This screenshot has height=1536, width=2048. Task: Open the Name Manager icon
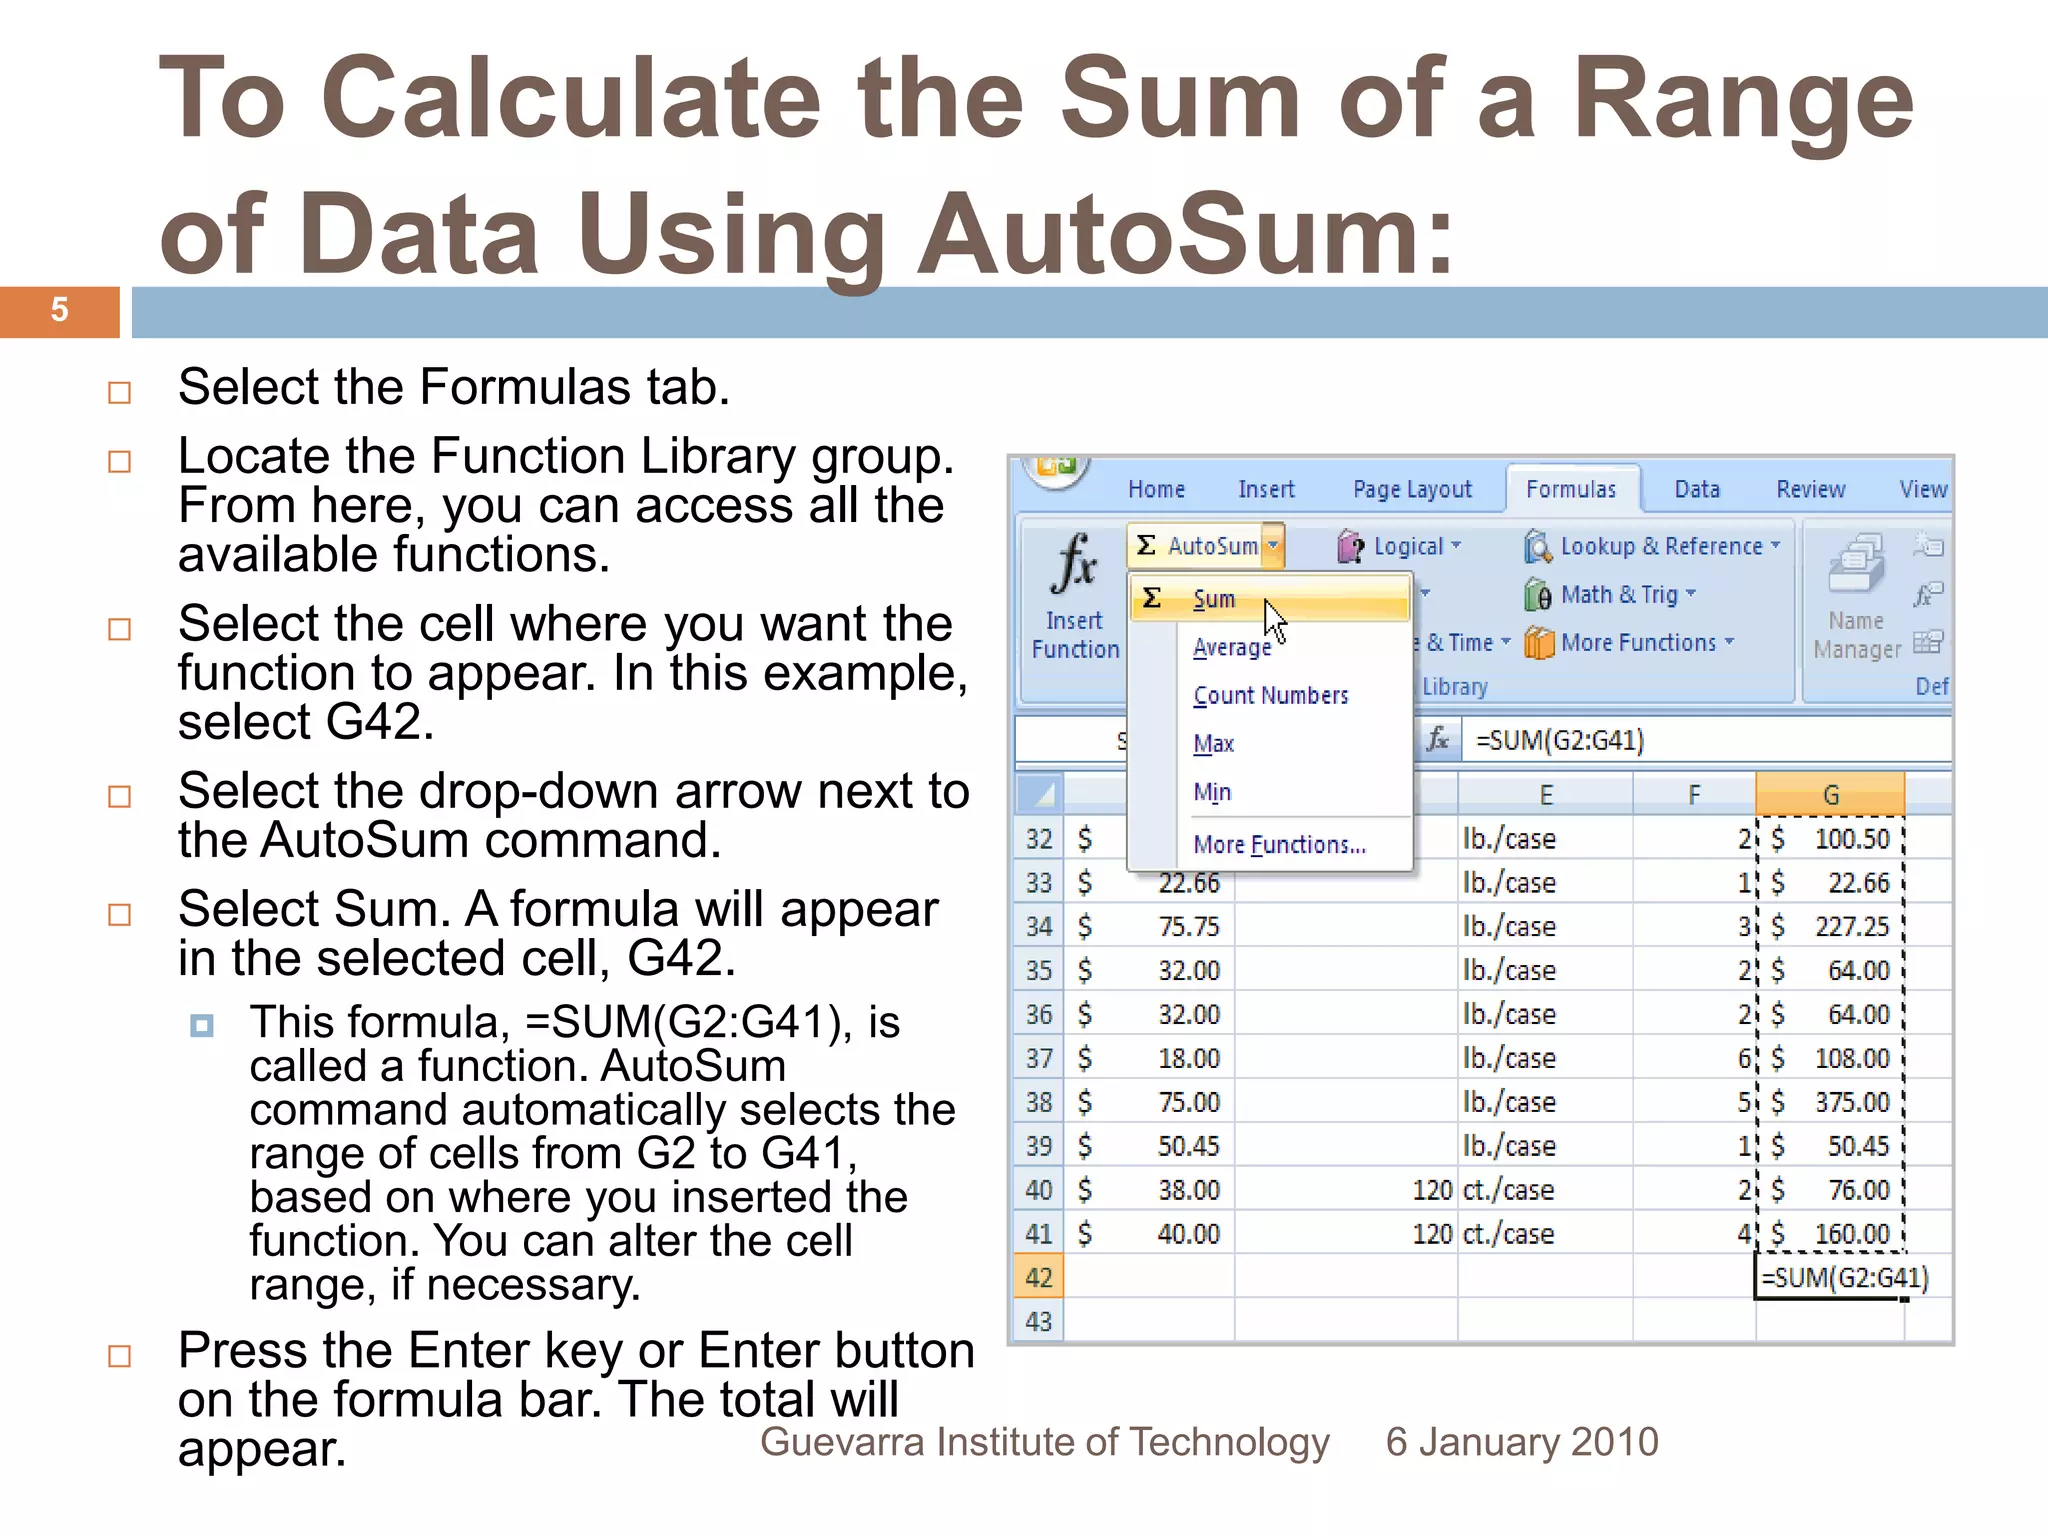tap(1856, 565)
